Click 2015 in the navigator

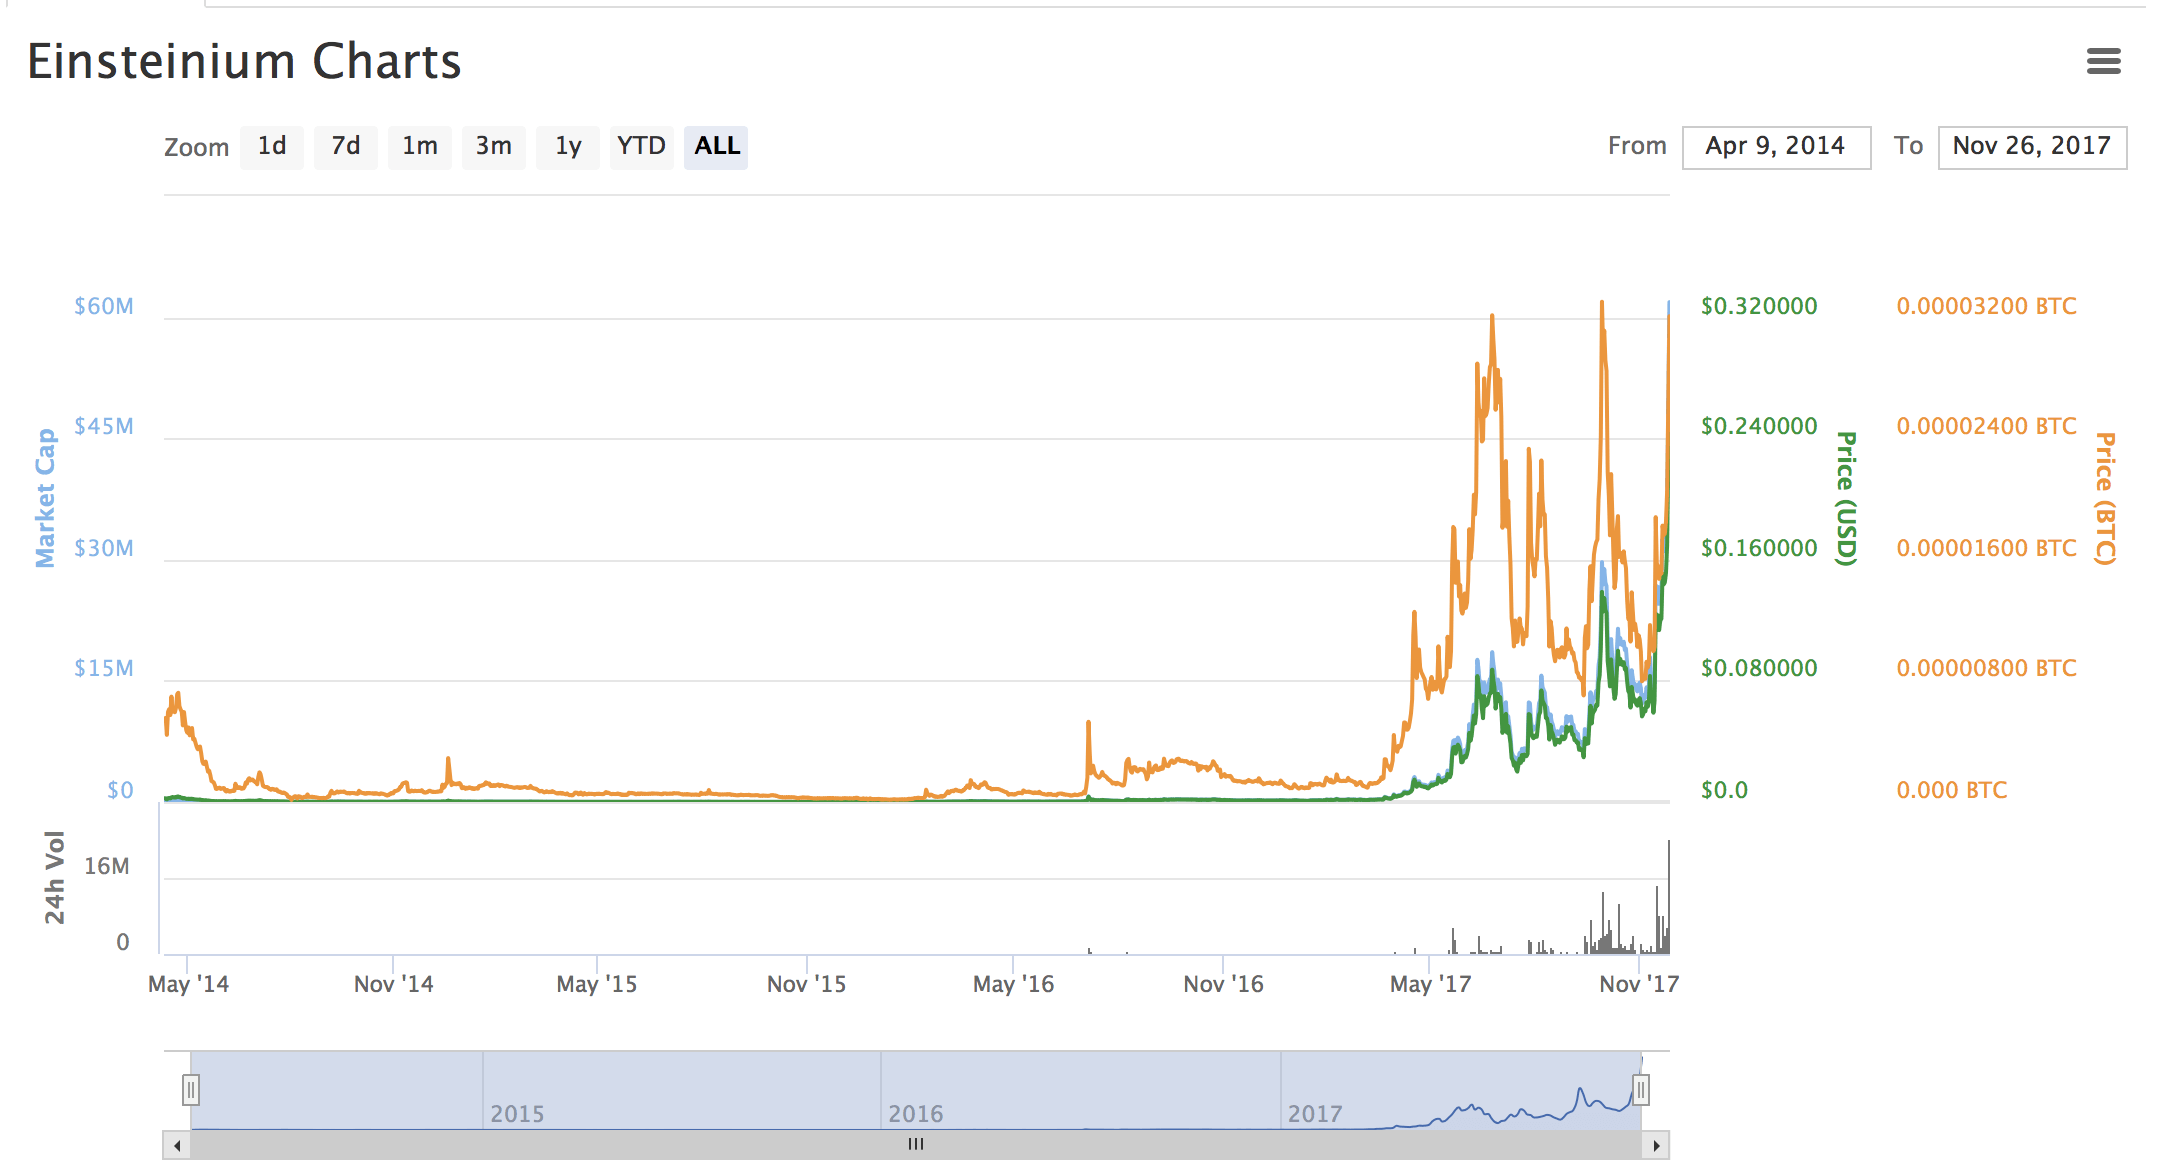click(517, 1114)
